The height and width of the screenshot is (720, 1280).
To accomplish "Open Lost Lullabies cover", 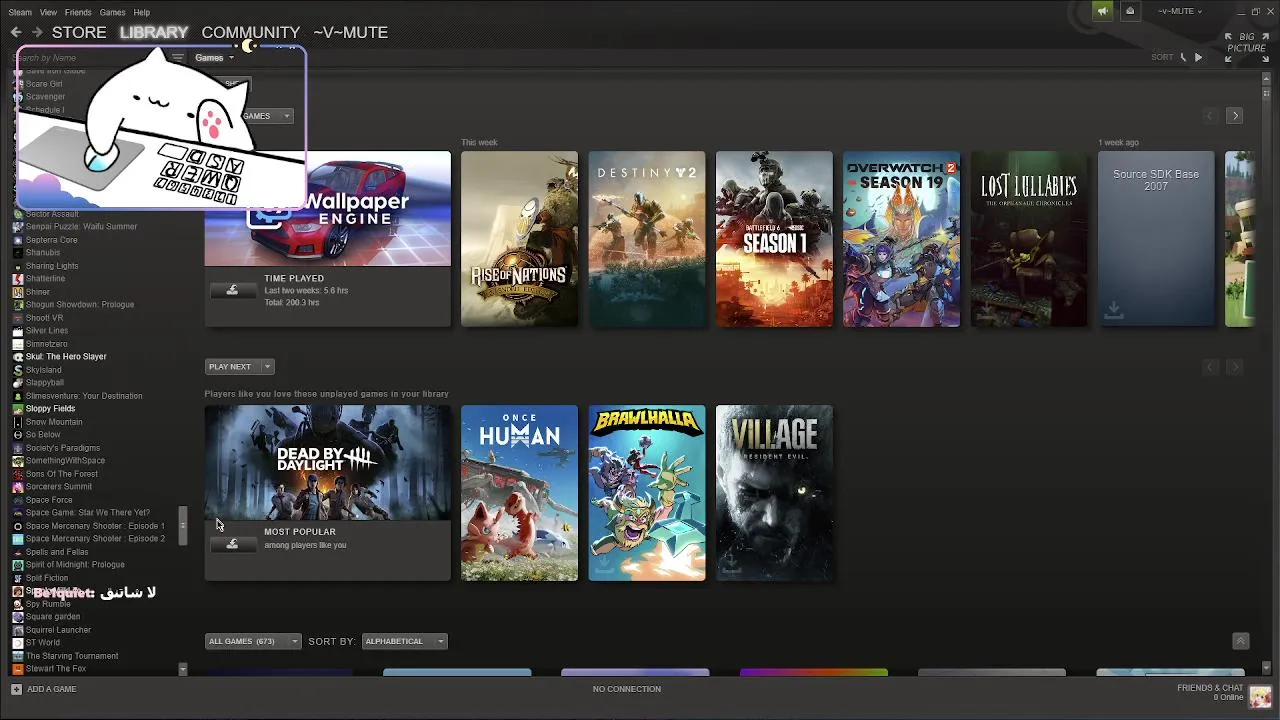I will (x=1029, y=239).
